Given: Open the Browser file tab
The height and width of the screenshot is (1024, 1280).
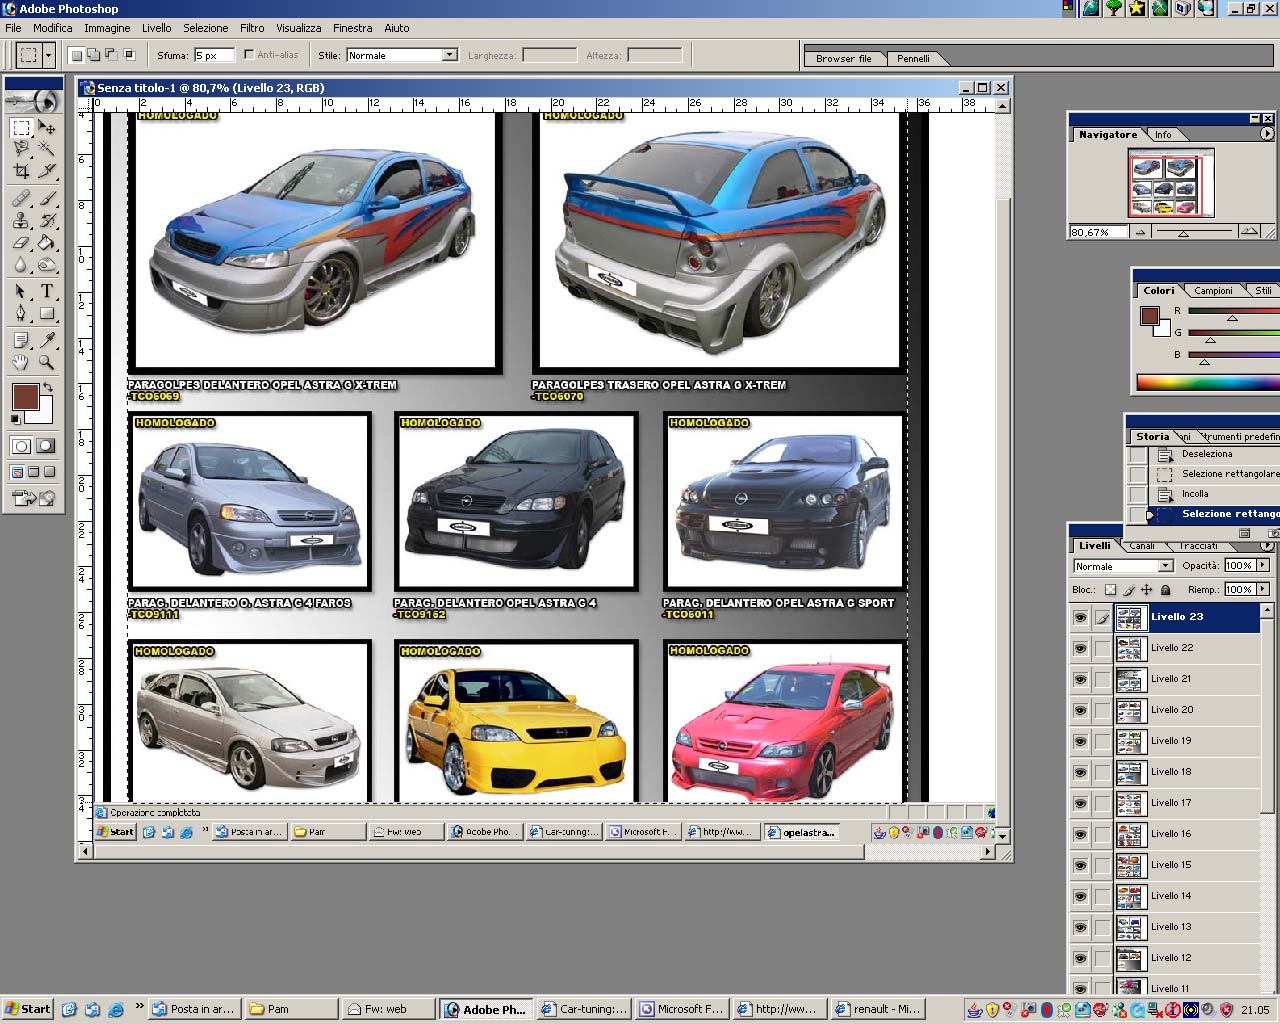Looking at the screenshot, I should [843, 58].
